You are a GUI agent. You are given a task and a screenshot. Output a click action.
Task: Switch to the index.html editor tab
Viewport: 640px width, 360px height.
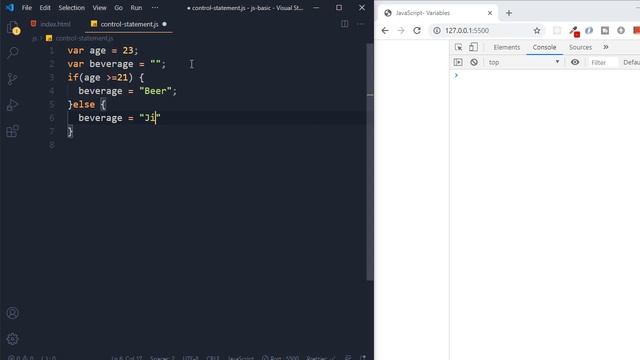pos(51,24)
